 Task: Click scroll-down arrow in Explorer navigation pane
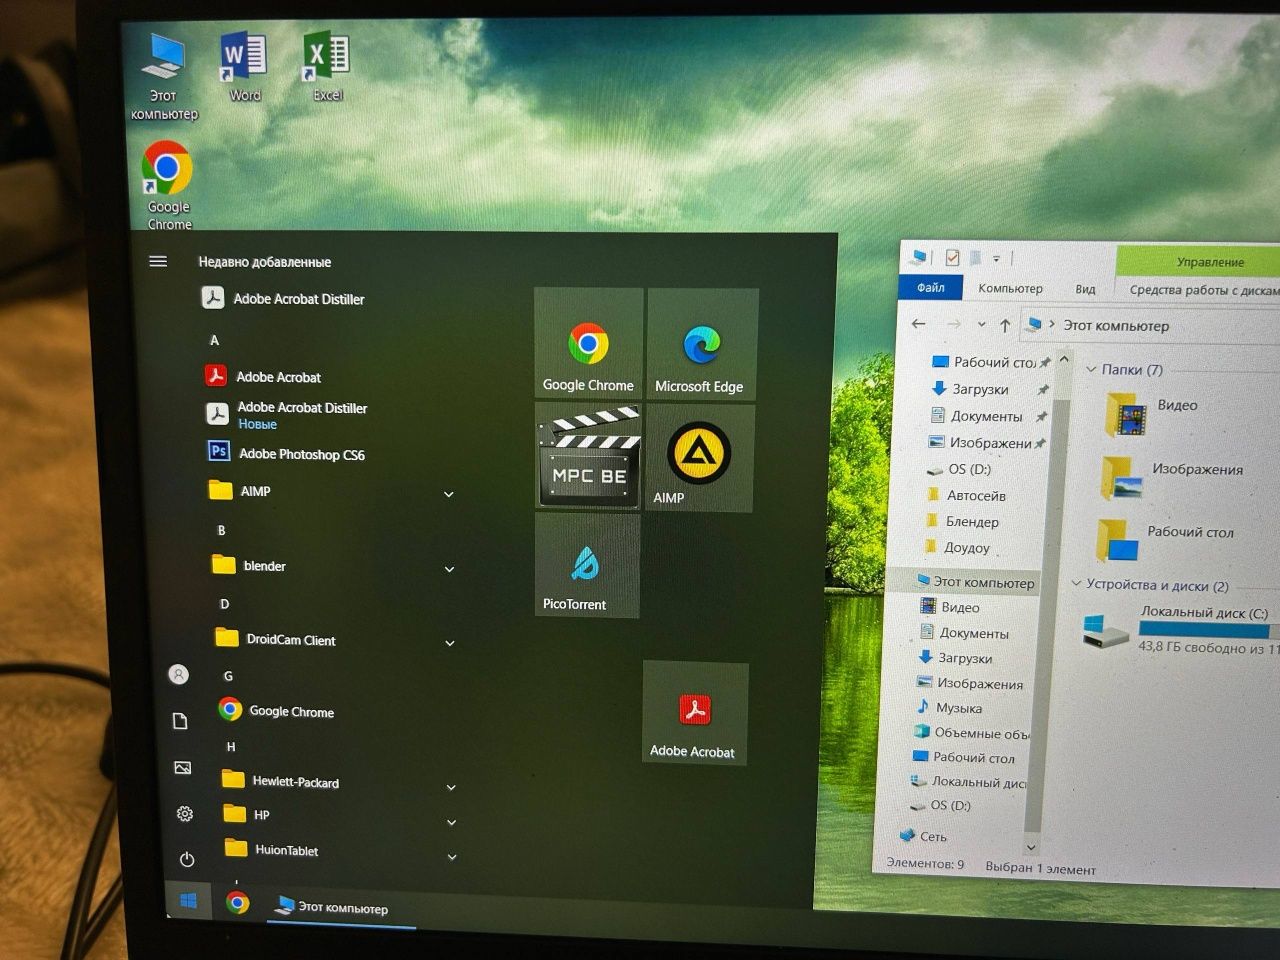1032,847
